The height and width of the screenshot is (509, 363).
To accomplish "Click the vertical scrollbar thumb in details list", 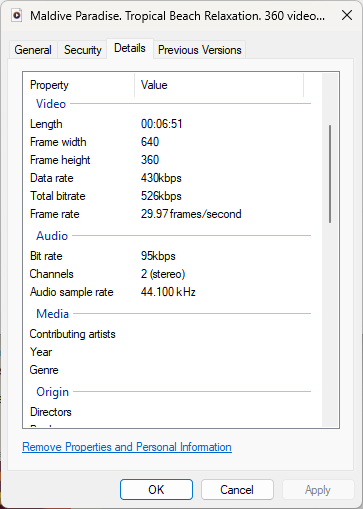I will coord(330,174).
